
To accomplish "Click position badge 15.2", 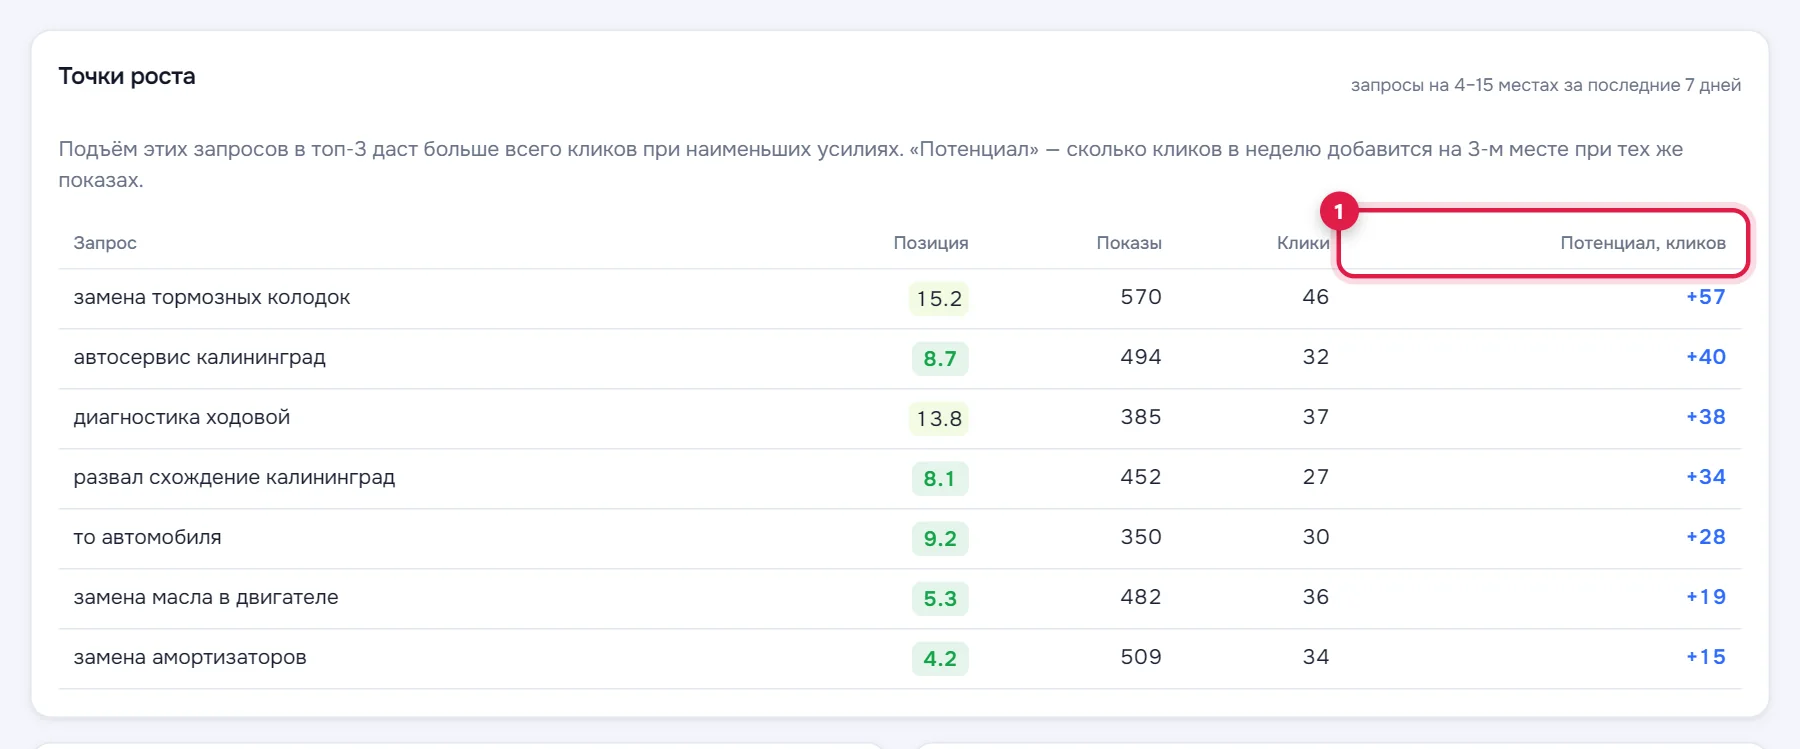I will [x=939, y=299].
